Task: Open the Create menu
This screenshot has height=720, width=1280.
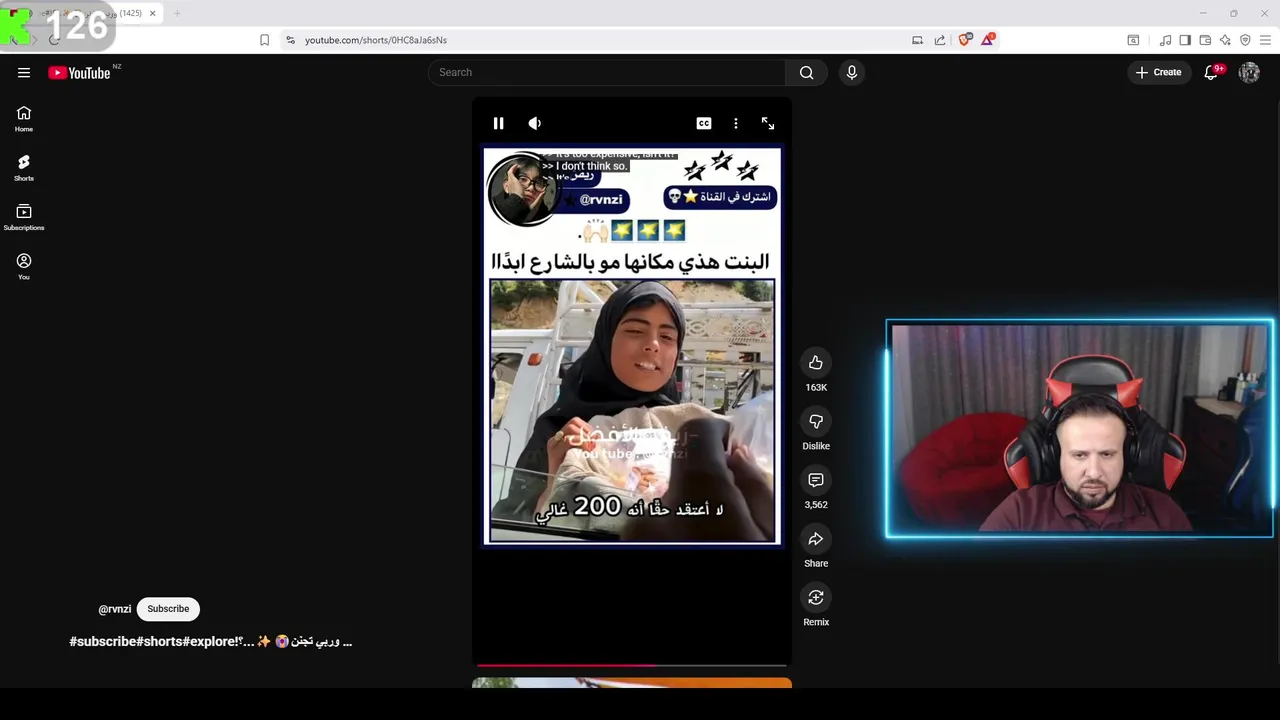Action: click(1158, 72)
